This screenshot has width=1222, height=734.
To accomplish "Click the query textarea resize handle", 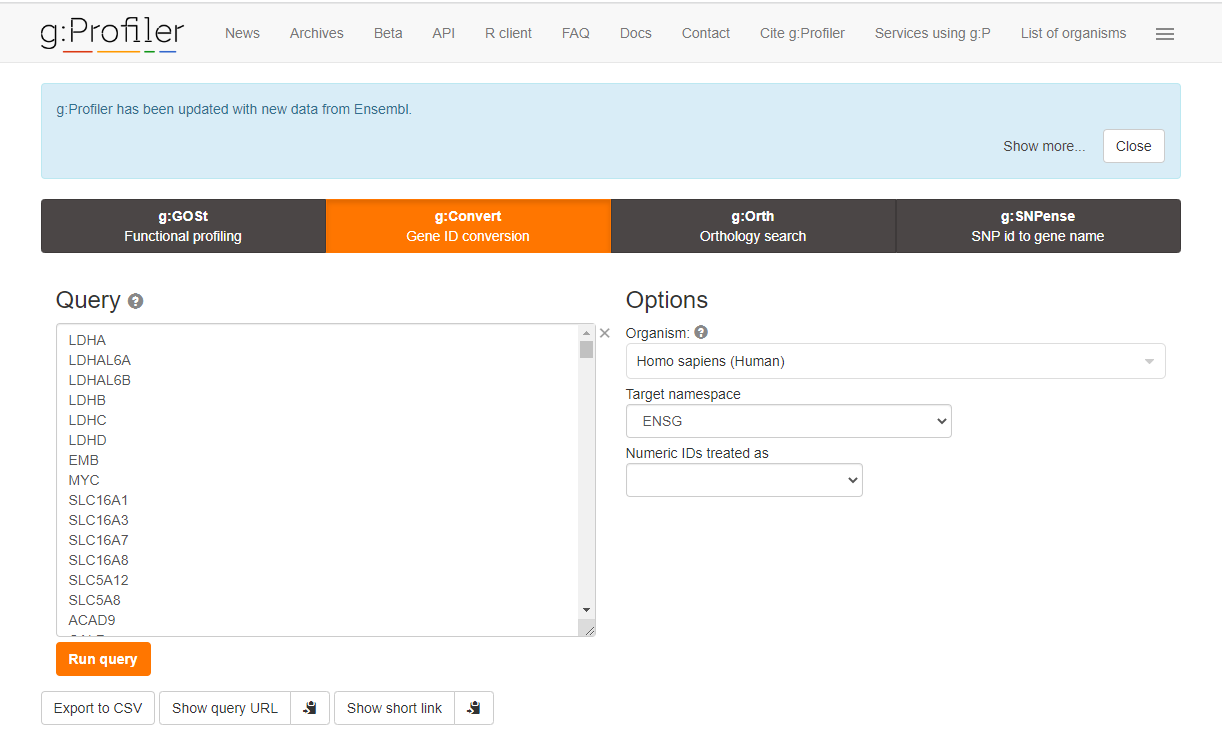I will coord(589,630).
